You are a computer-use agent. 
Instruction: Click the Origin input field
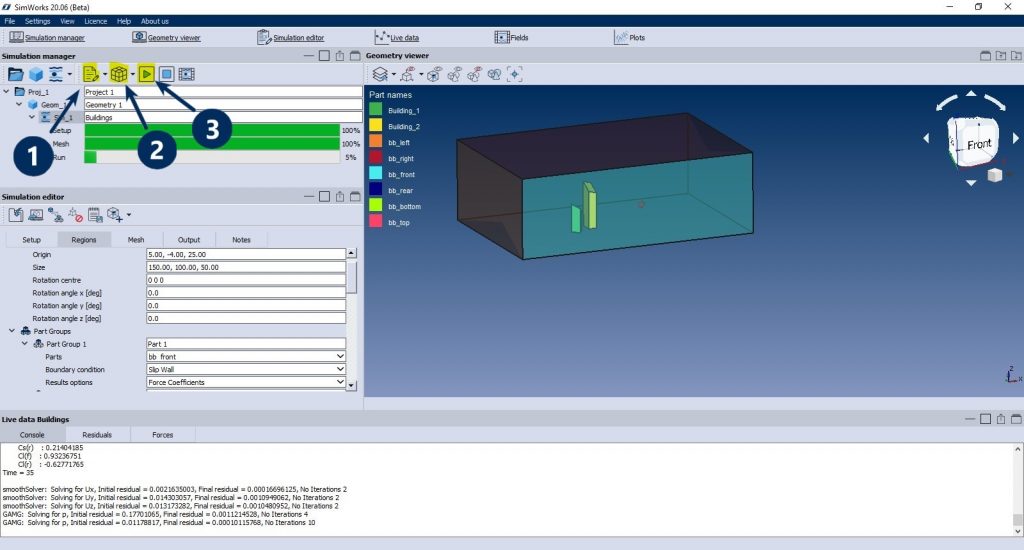click(246, 254)
